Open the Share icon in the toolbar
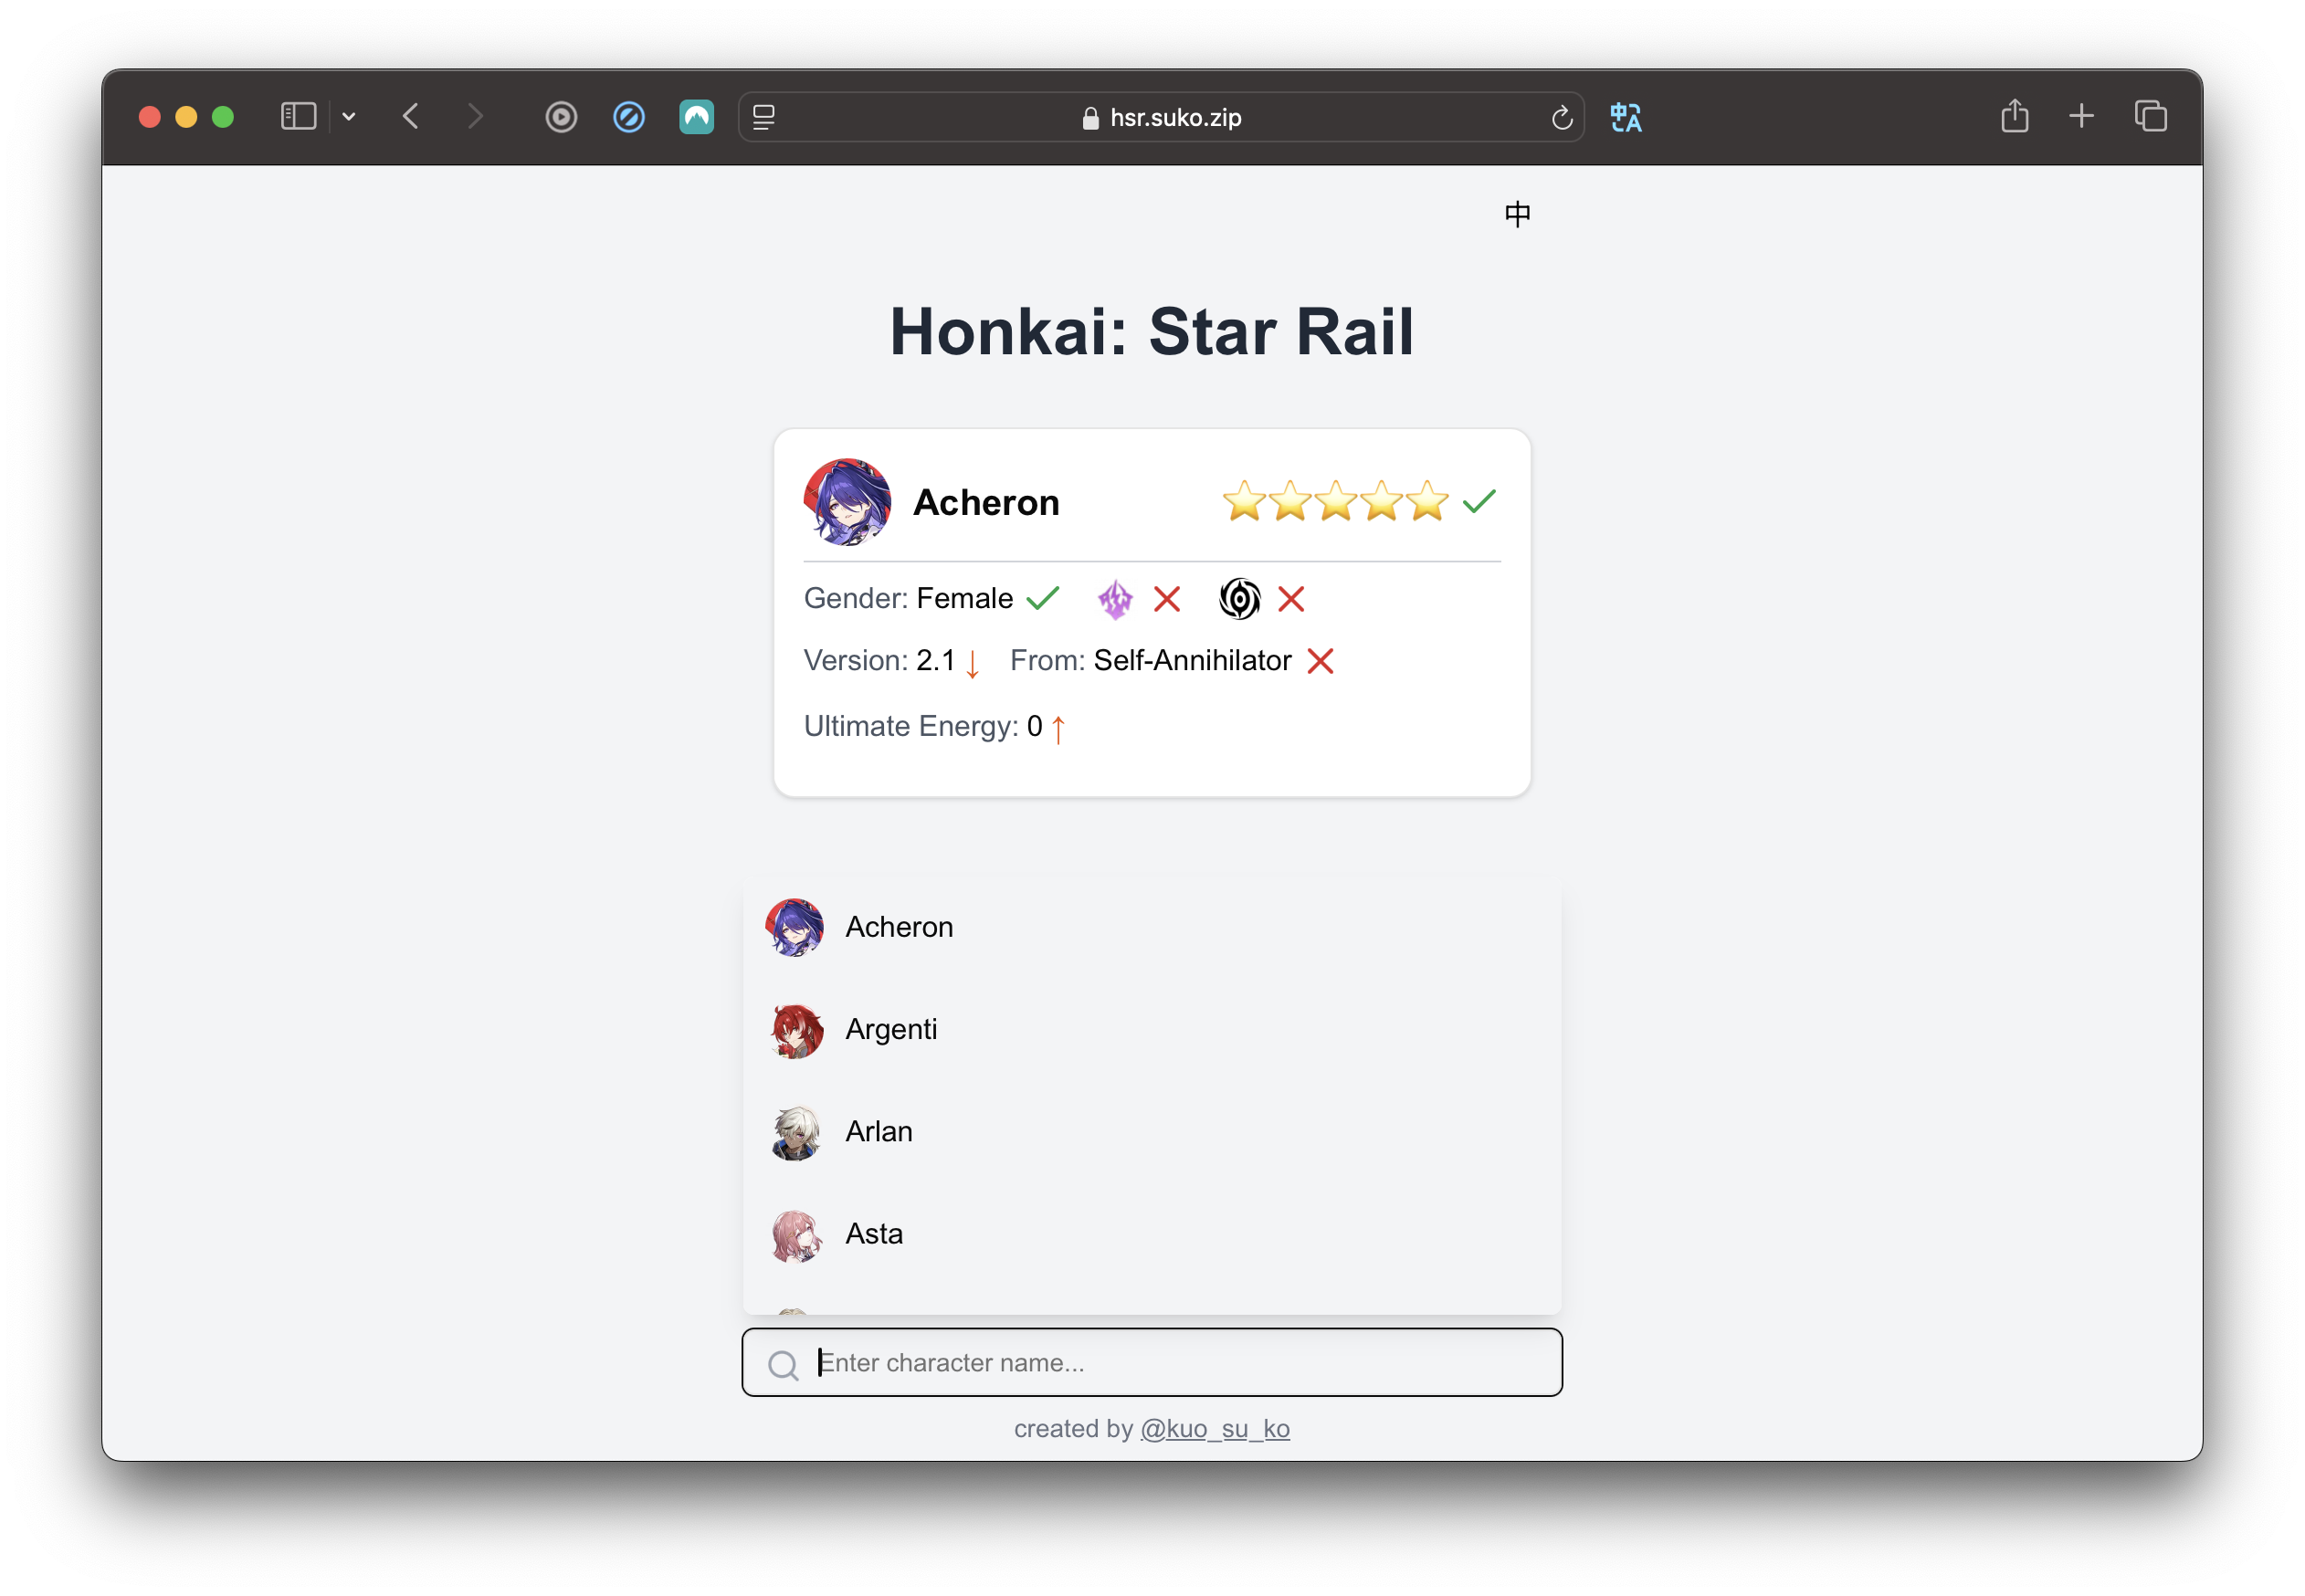 click(x=2014, y=116)
